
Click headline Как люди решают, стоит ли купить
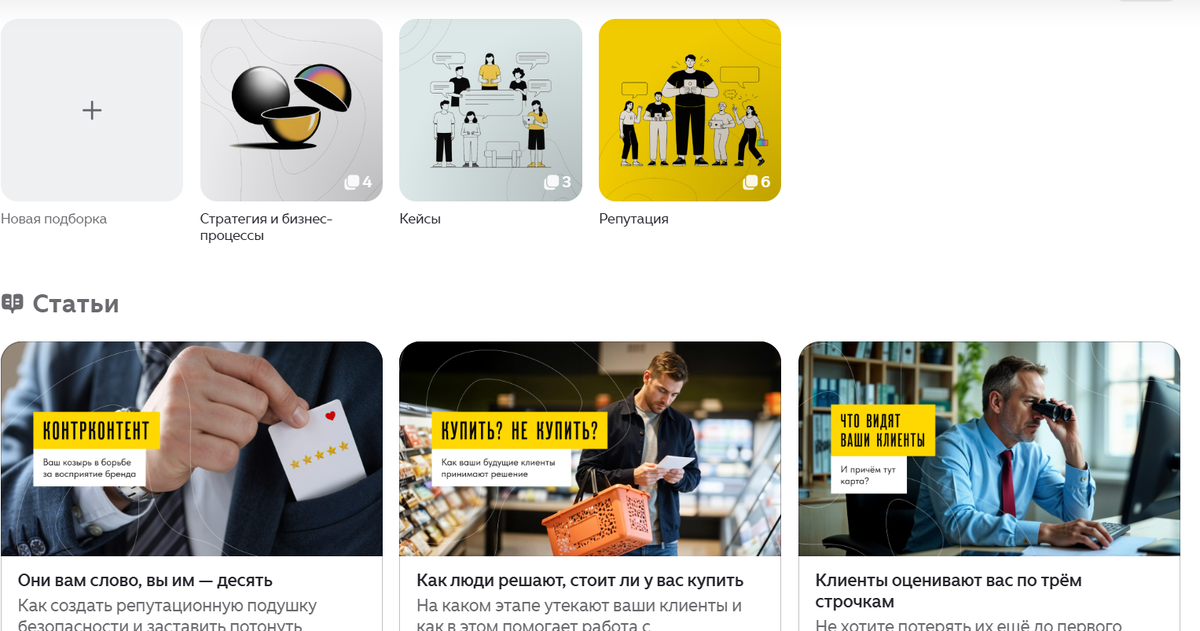click(x=580, y=580)
